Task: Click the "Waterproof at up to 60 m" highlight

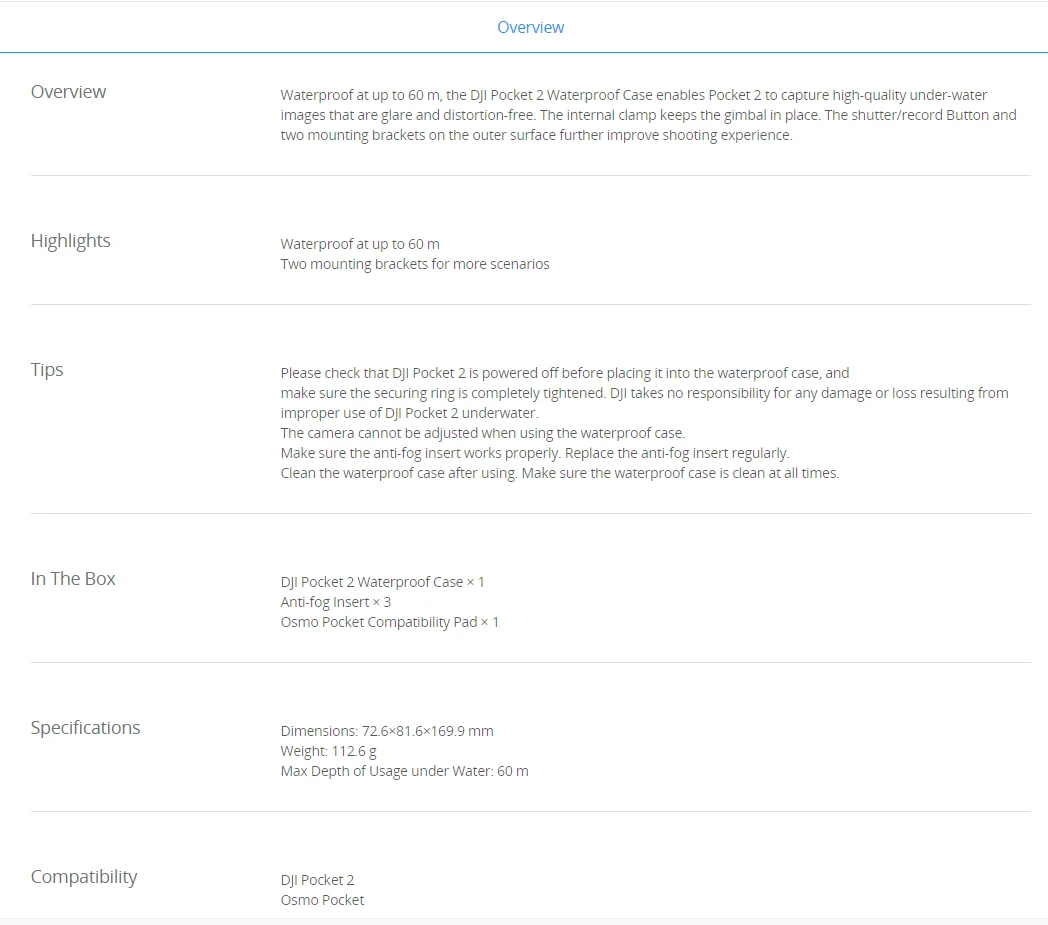Action: pos(360,244)
